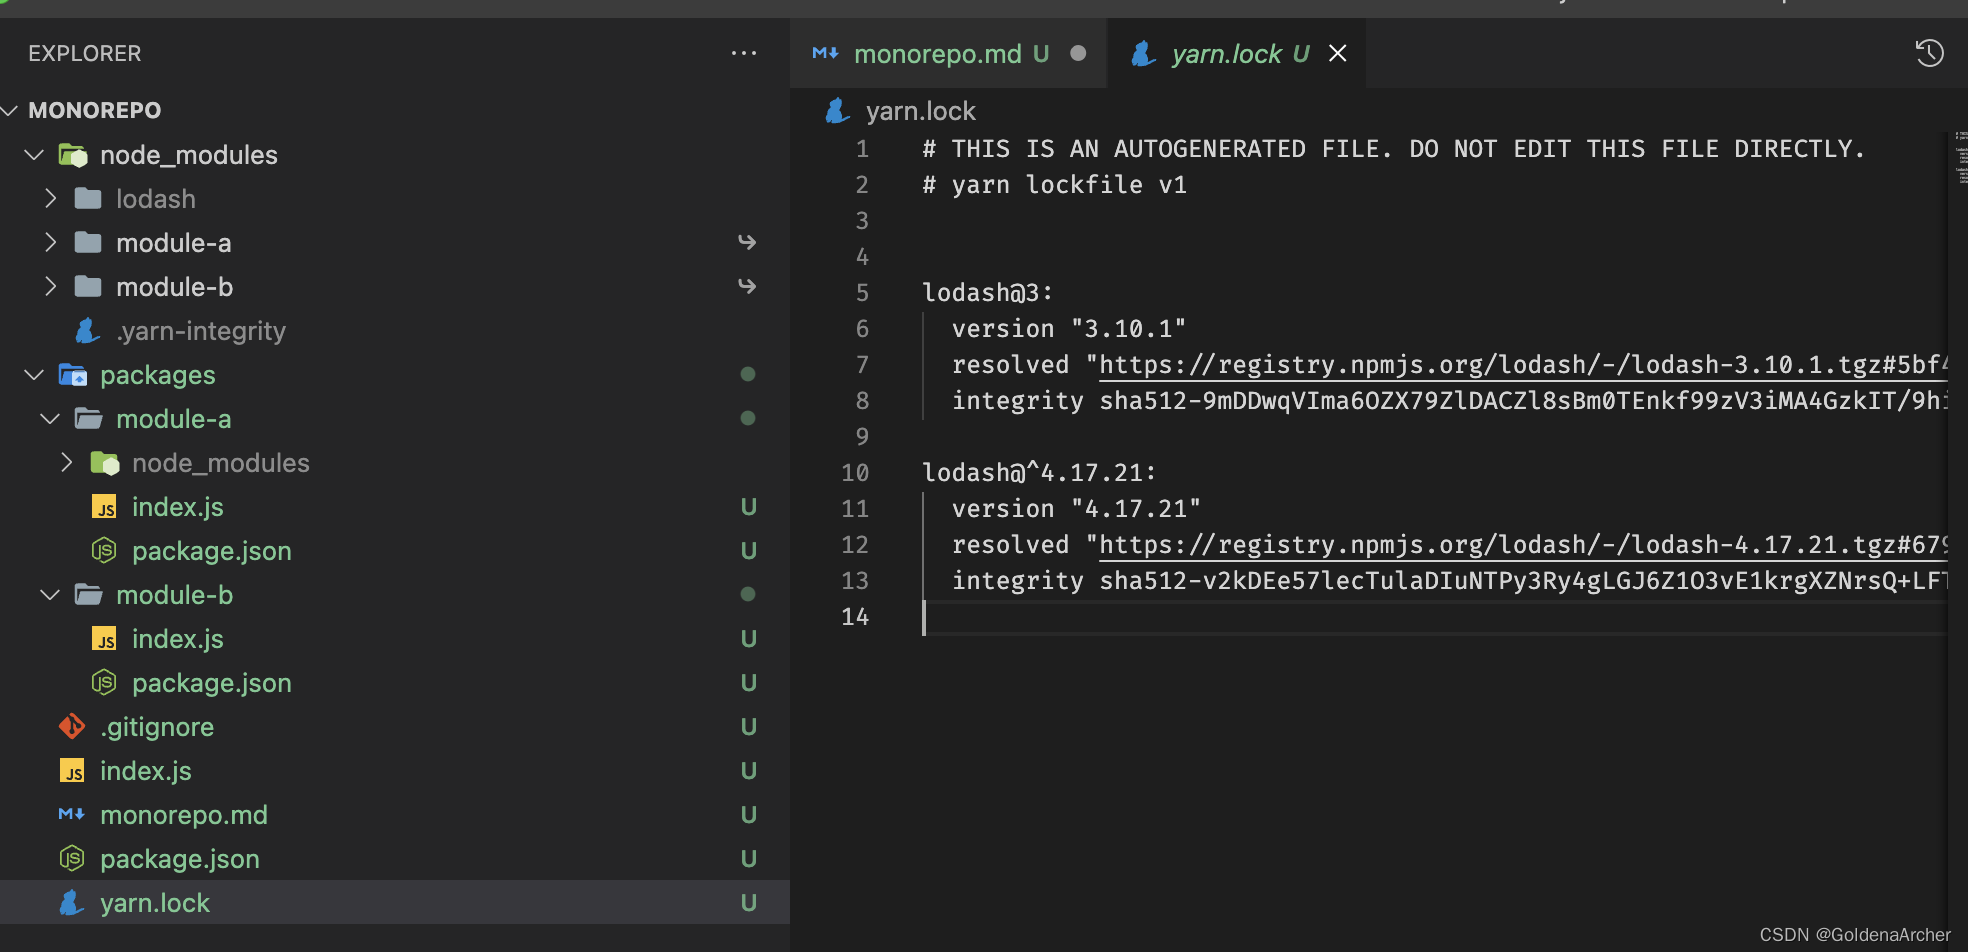1968x952 pixels.
Task: Click the symlink arrow icon for module-b
Action: click(x=747, y=286)
